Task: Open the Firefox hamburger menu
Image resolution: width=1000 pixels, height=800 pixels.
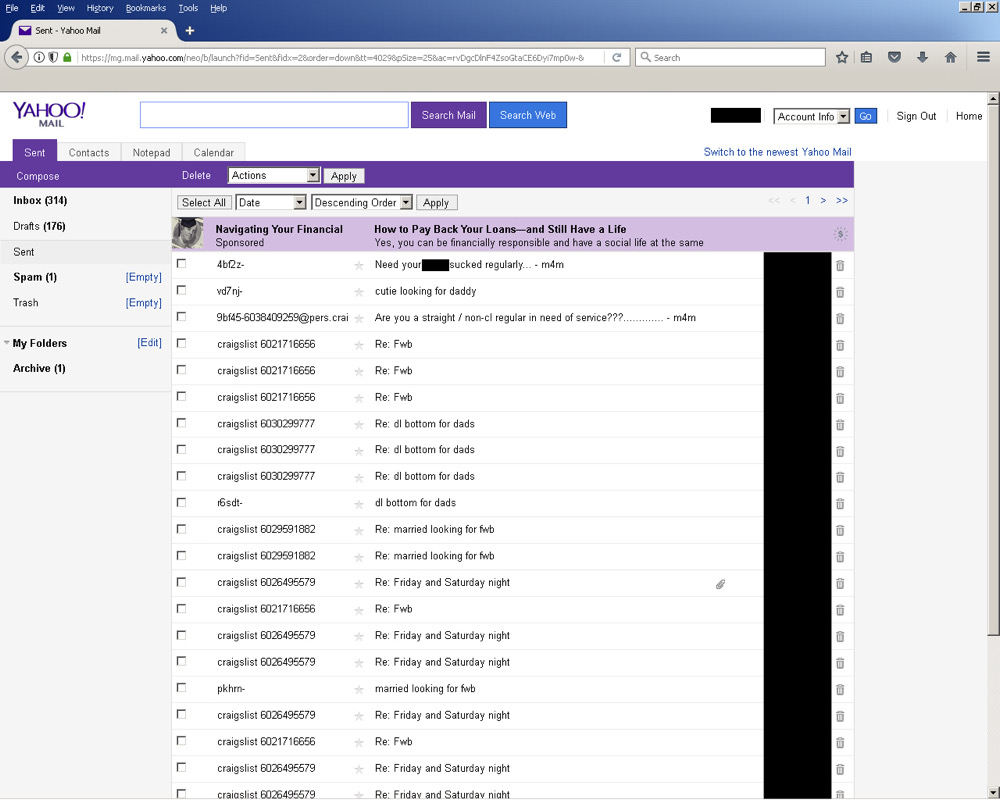Action: [983, 57]
